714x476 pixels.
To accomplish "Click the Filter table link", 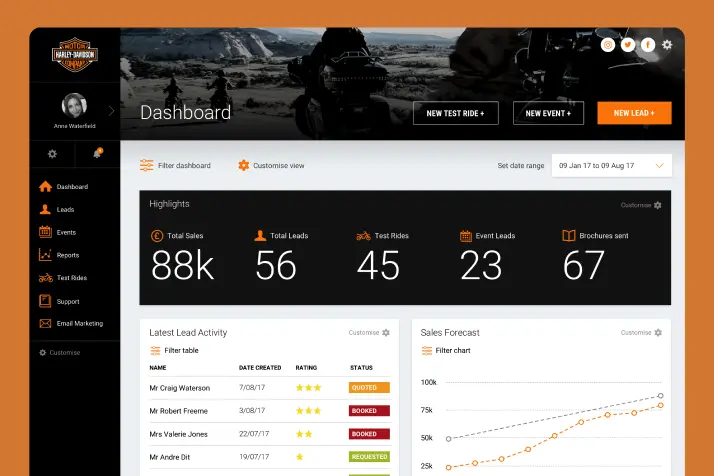I will tap(181, 350).
